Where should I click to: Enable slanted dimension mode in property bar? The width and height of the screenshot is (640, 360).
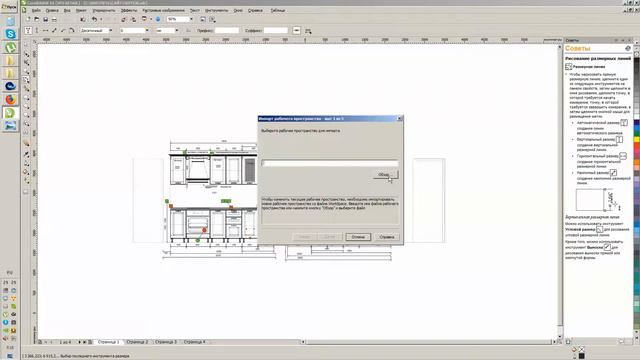pos(54,31)
